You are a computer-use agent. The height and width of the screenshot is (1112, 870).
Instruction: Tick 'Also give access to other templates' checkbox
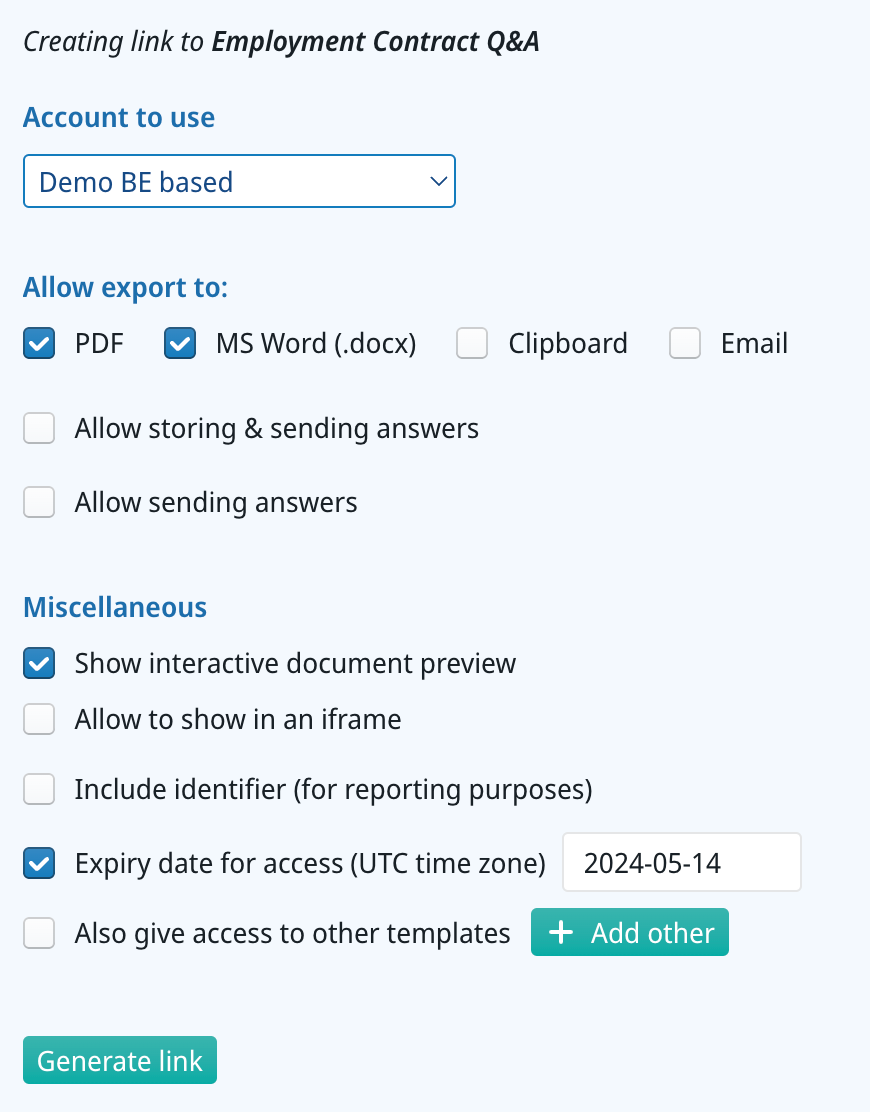[x=39, y=933]
